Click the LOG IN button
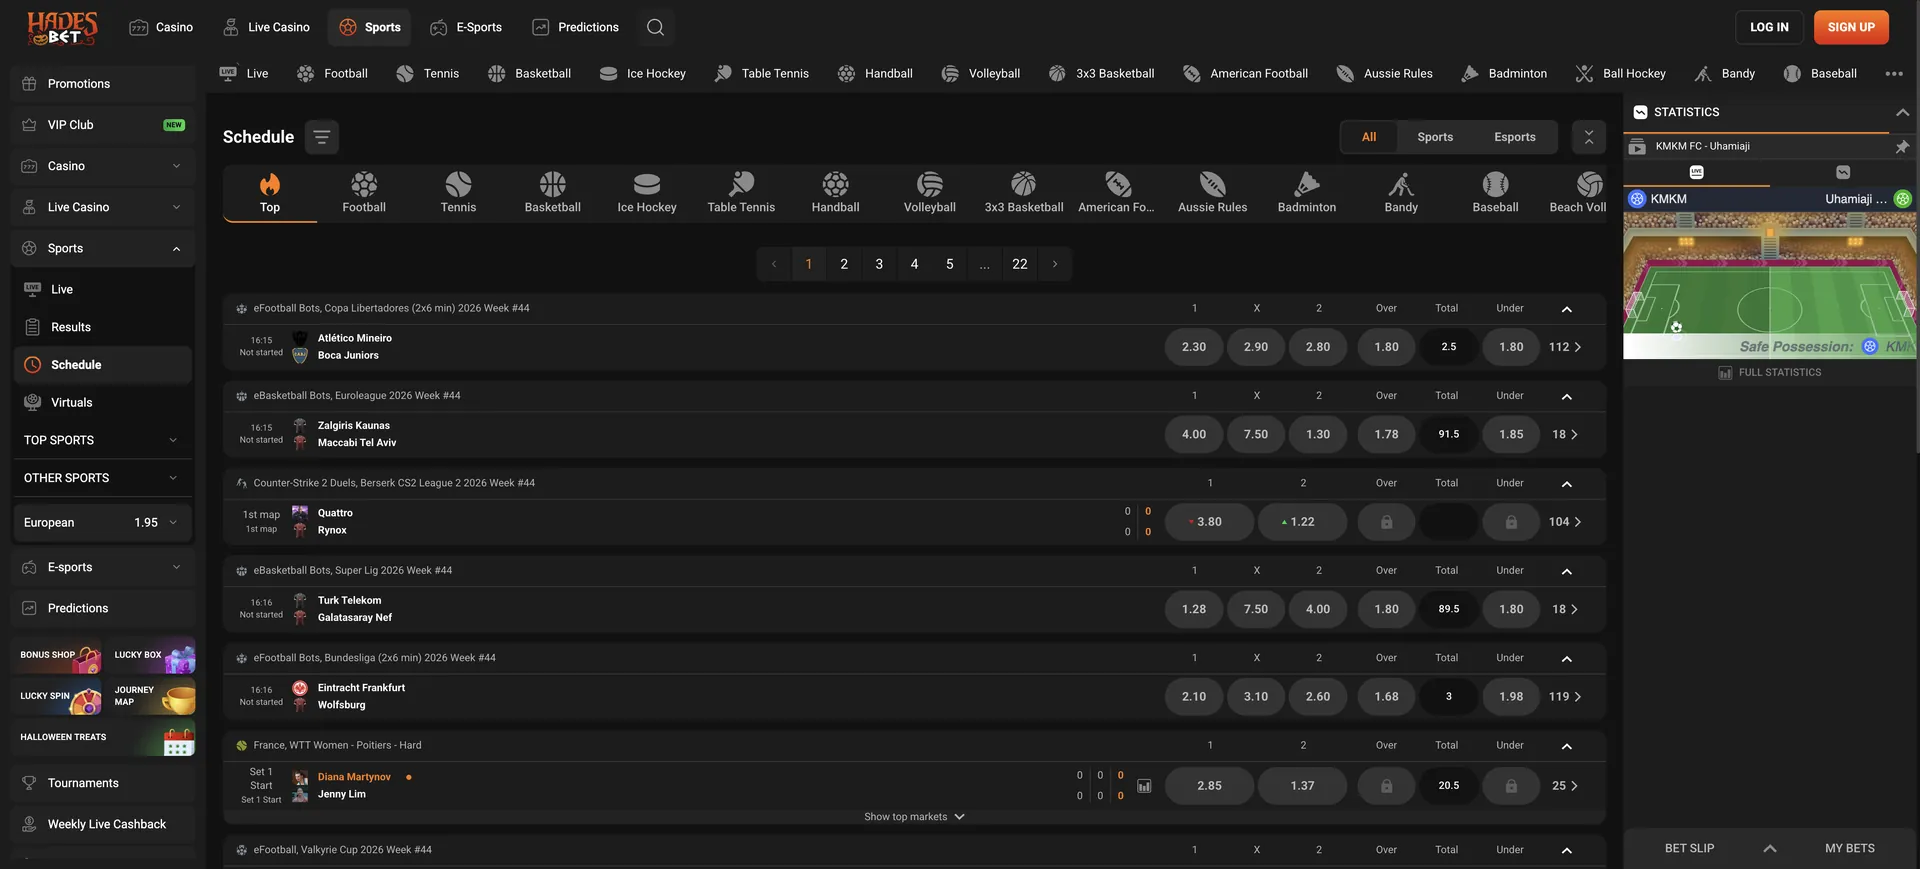This screenshot has height=869, width=1920. (x=1769, y=27)
